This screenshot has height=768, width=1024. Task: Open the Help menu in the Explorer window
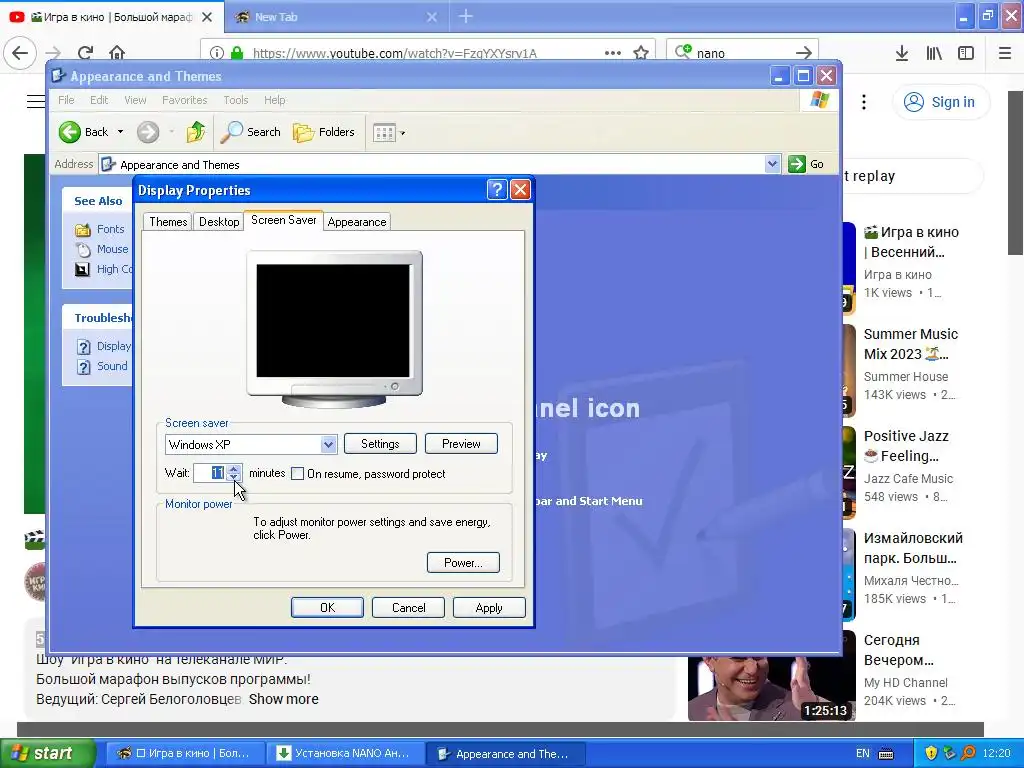(x=274, y=100)
